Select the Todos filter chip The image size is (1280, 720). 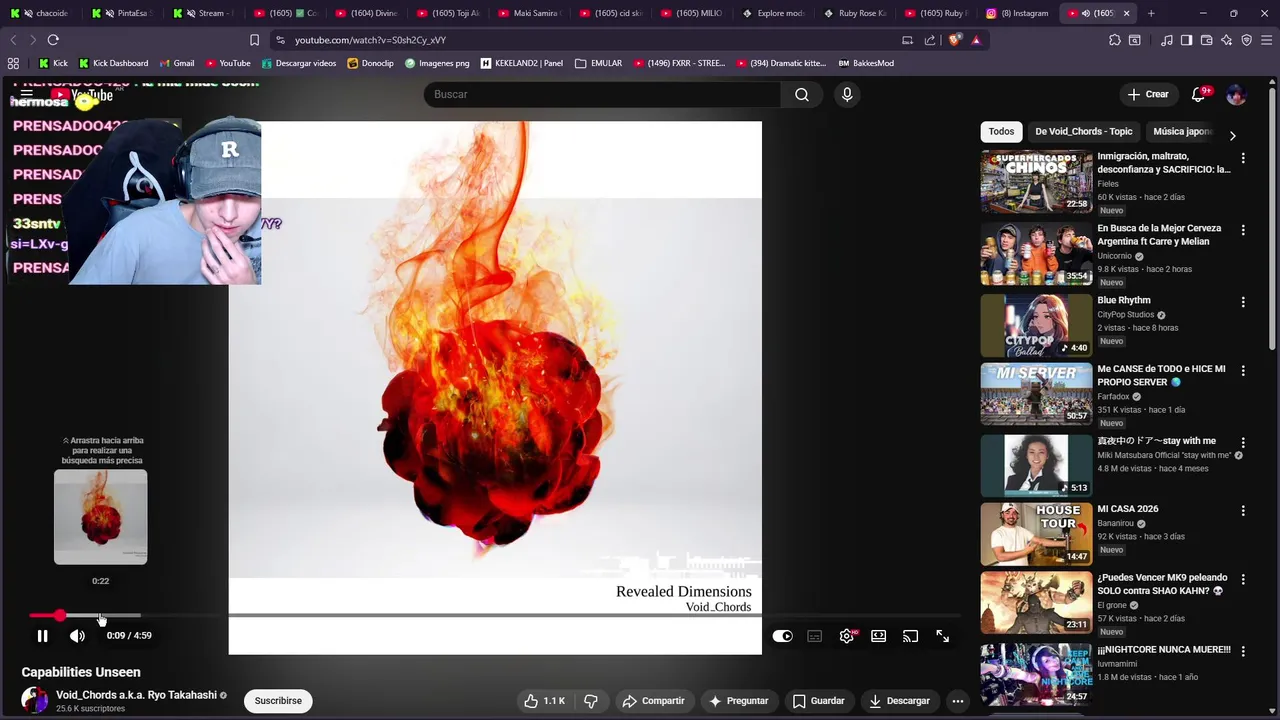click(x=1001, y=132)
